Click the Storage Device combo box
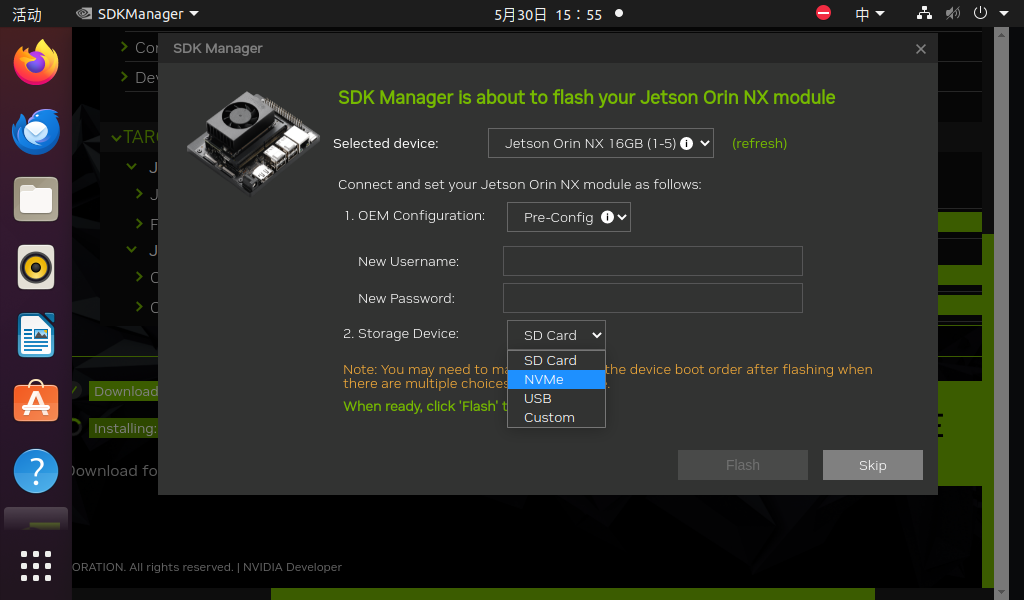 [x=556, y=335]
